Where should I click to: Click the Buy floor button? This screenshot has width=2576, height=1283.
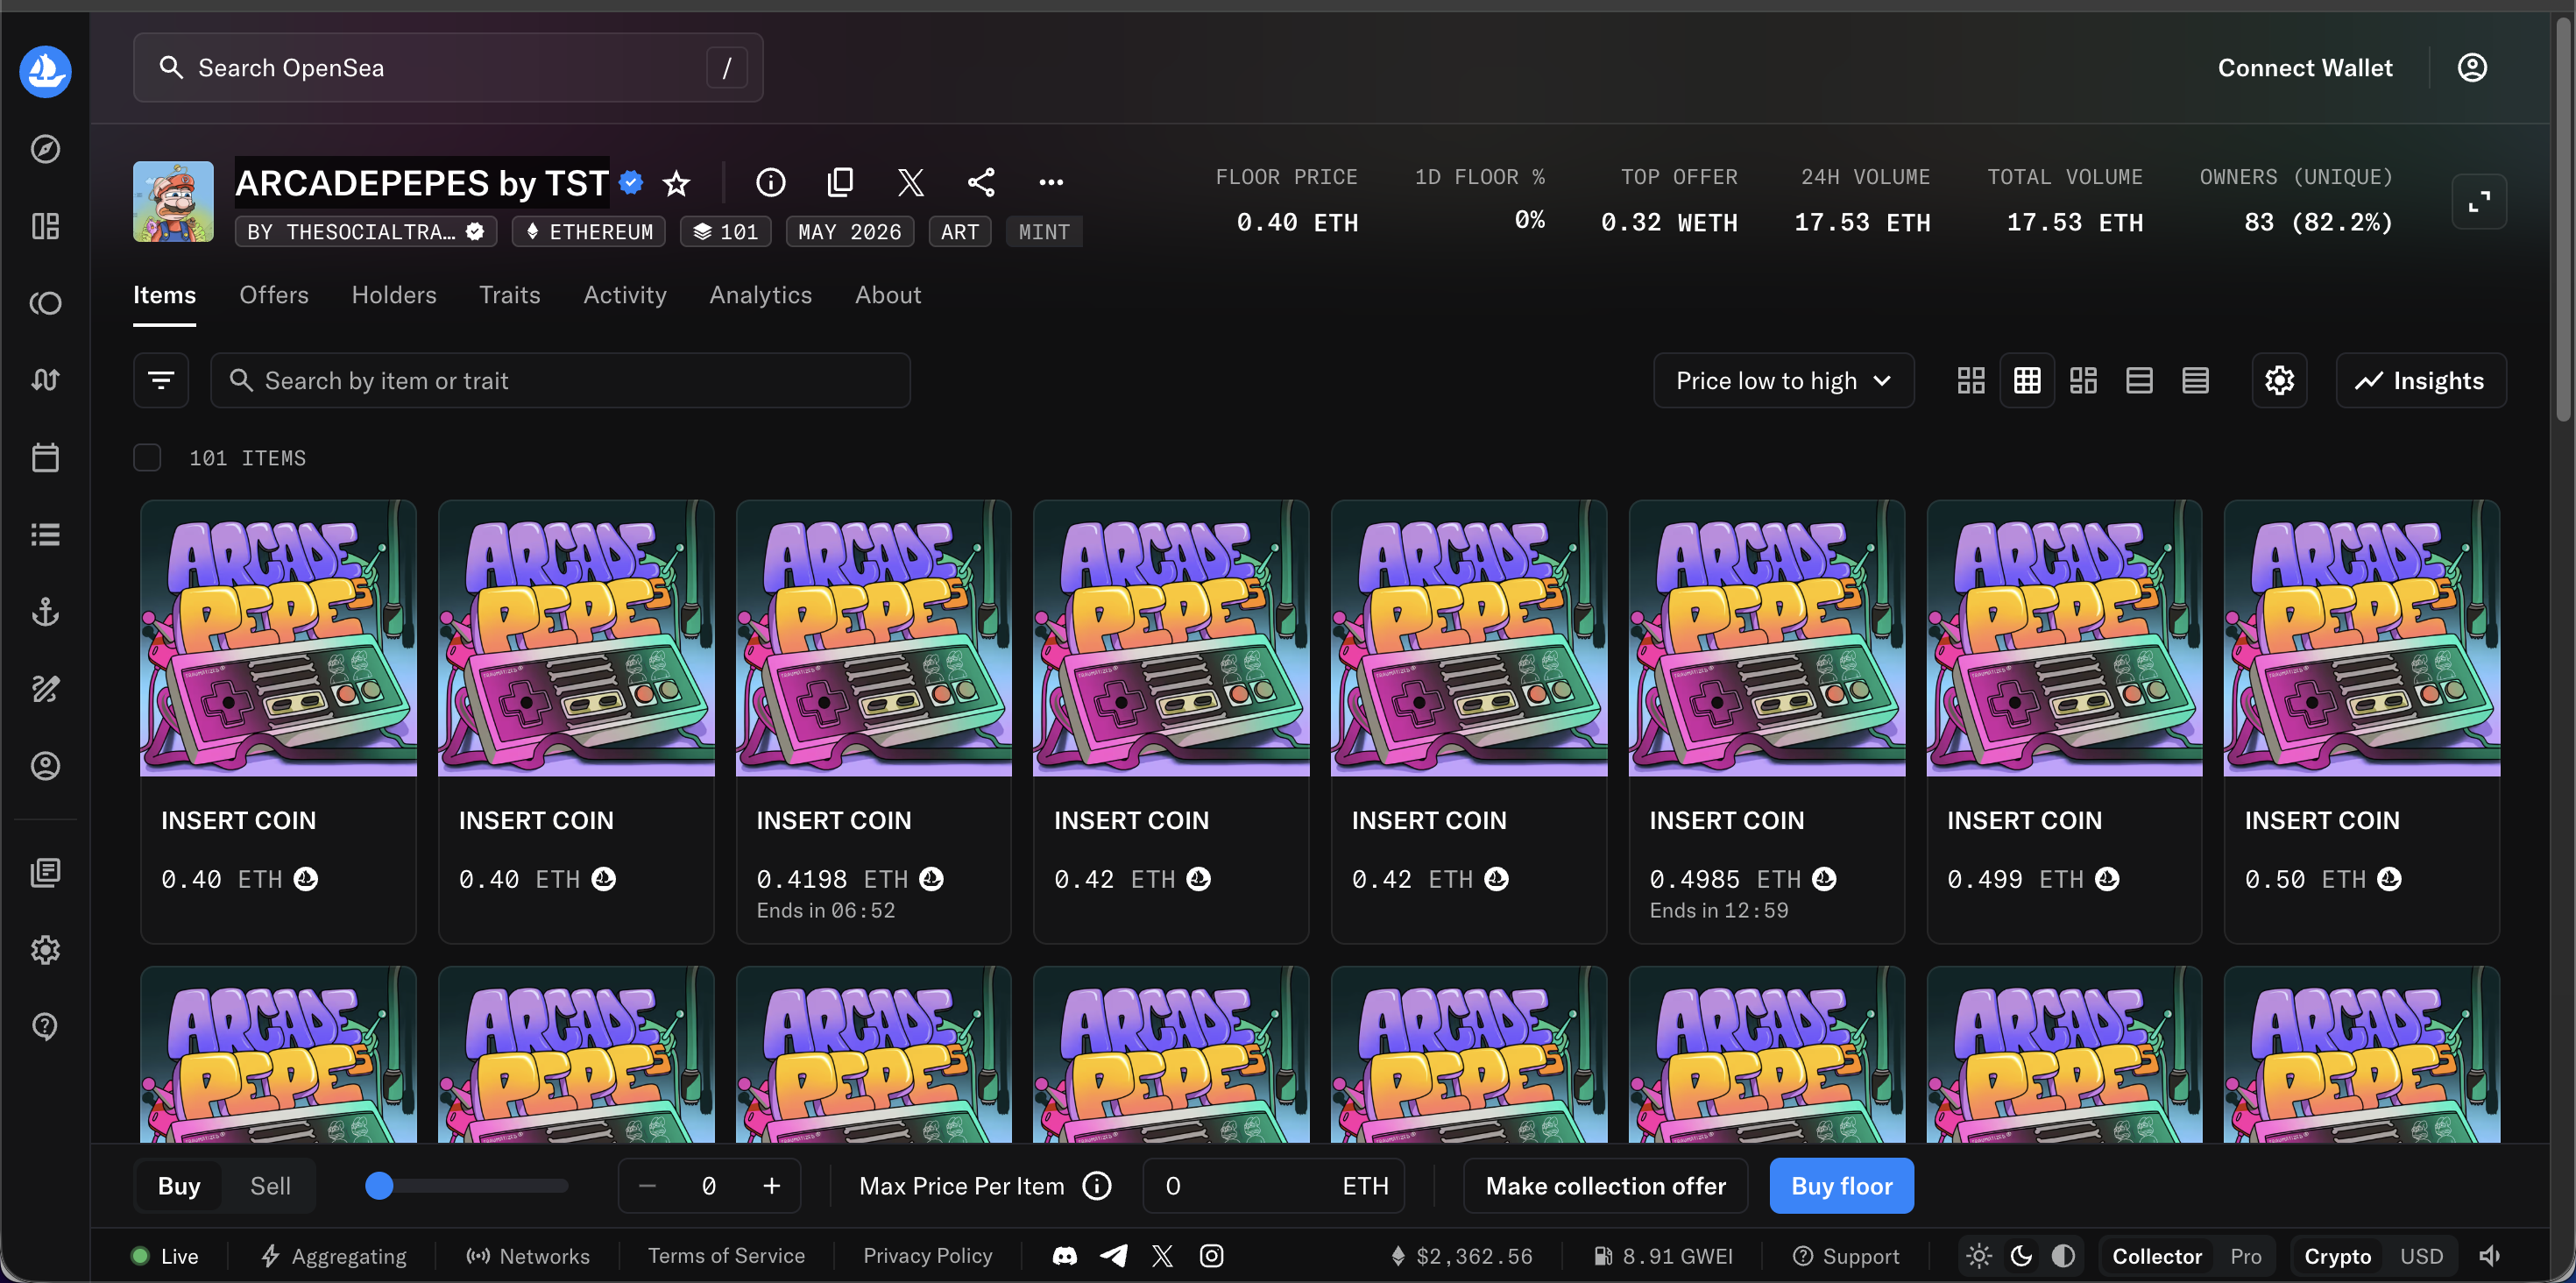(x=1841, y=1185)
